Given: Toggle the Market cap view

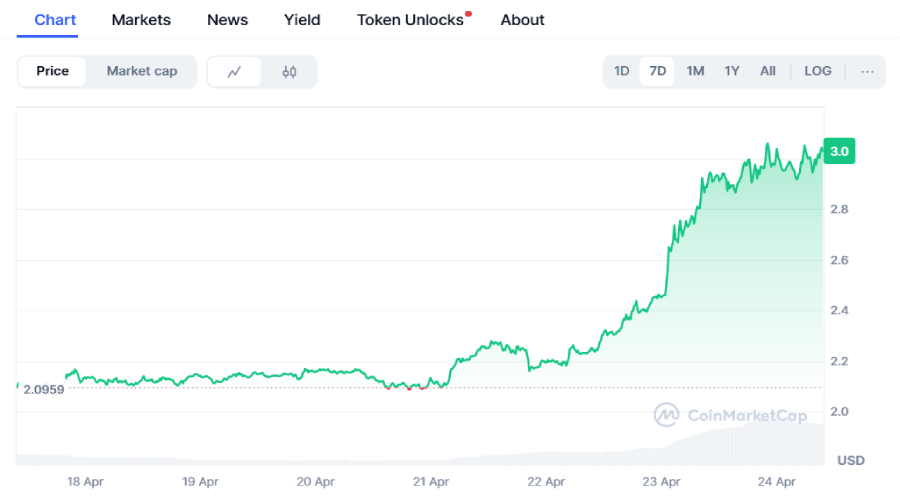Looking at the screenshot, I should (142, 71).
